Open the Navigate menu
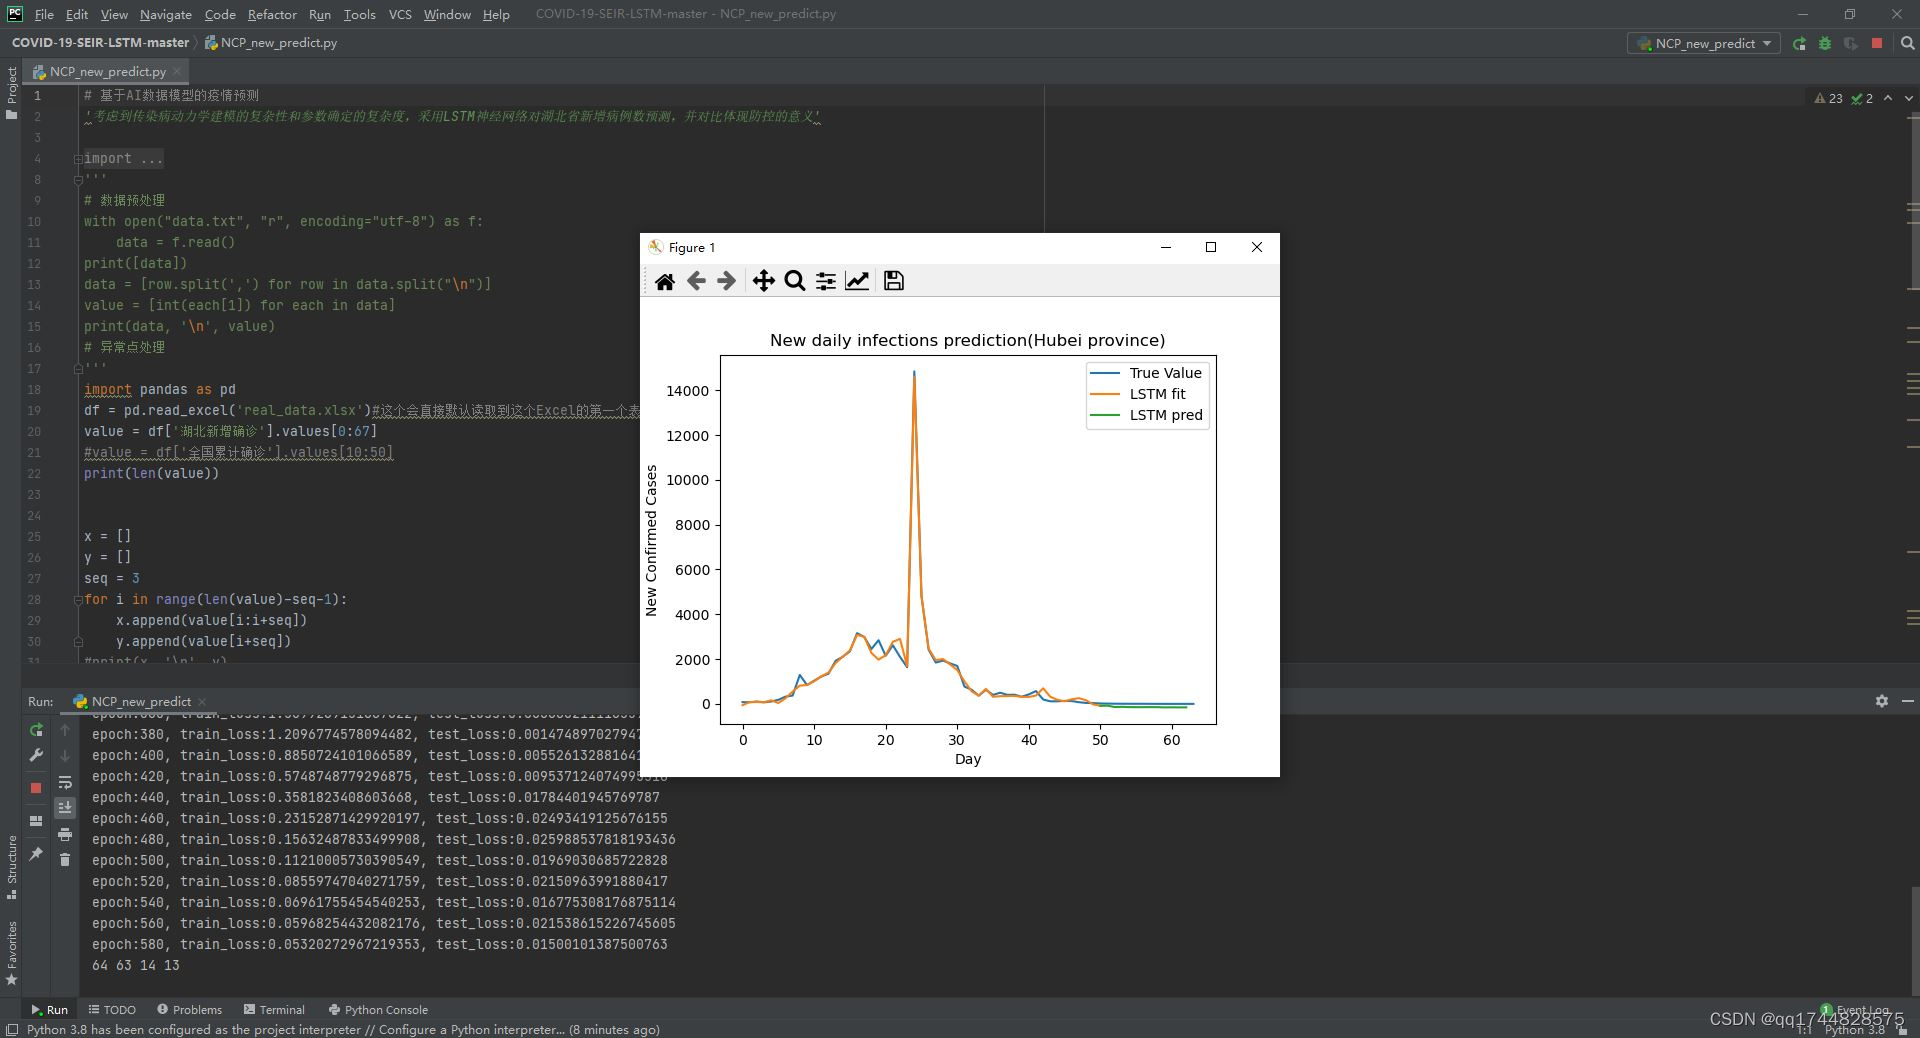 click(166, 14)
